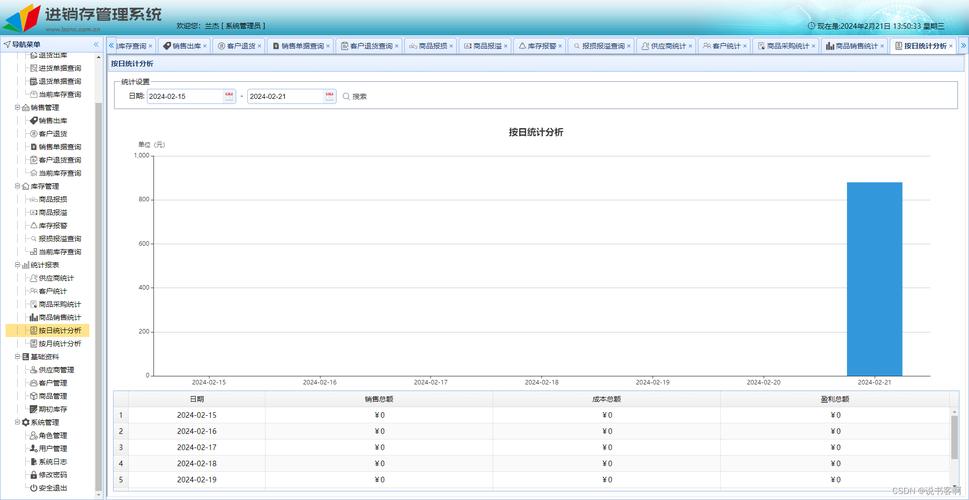Collapse the 库存管理 tree group
Screen dimensions: 969x500
(x=17, y=186)
